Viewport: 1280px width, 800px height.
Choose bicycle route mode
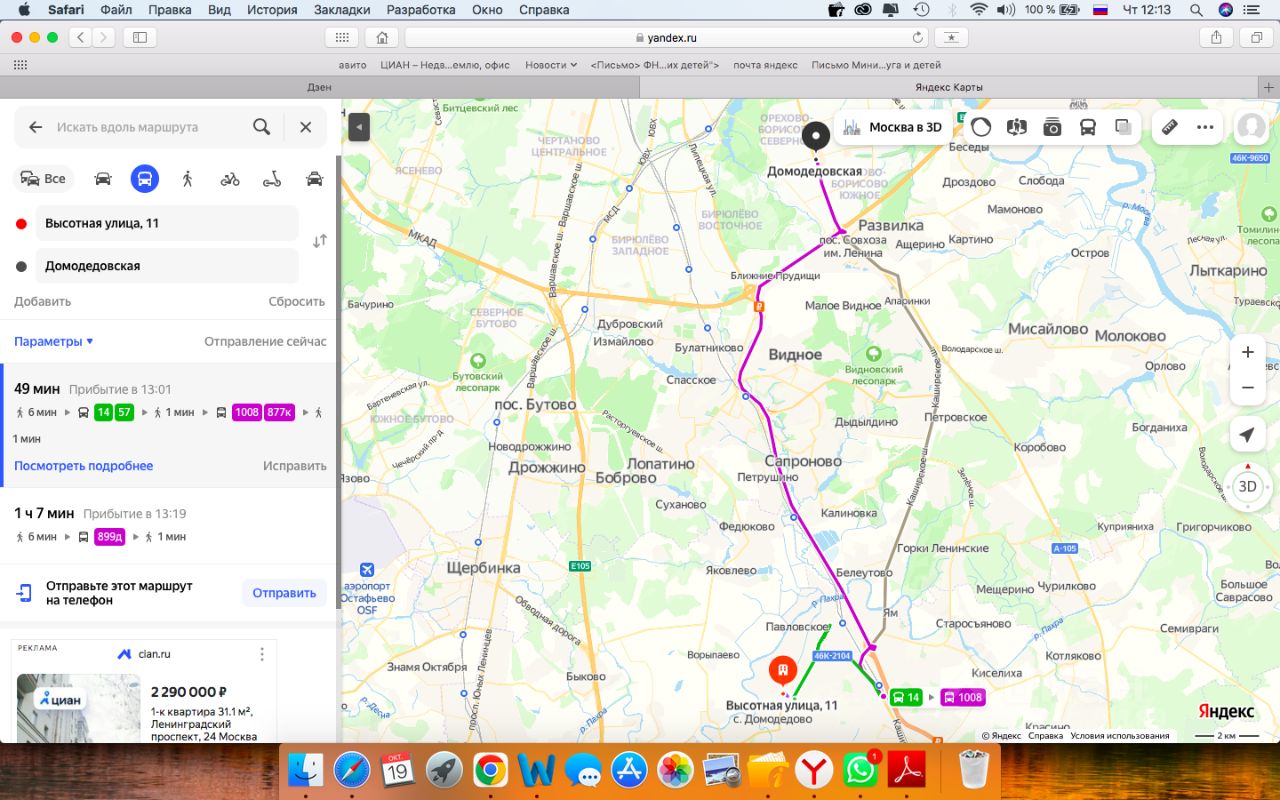click(230, 179)
